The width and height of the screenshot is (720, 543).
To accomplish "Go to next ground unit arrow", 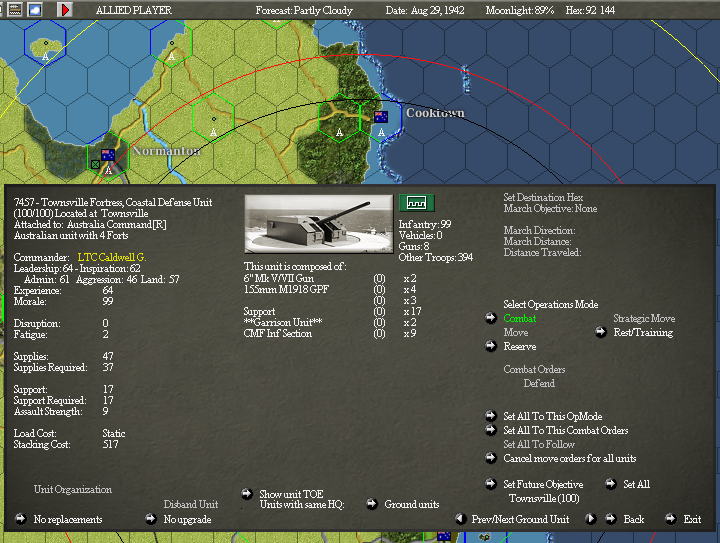I will click(x=591, y=519).
